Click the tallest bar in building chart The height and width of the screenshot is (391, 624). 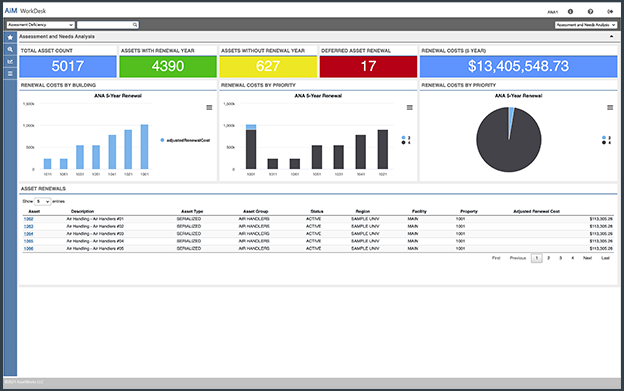pos(144,147)
